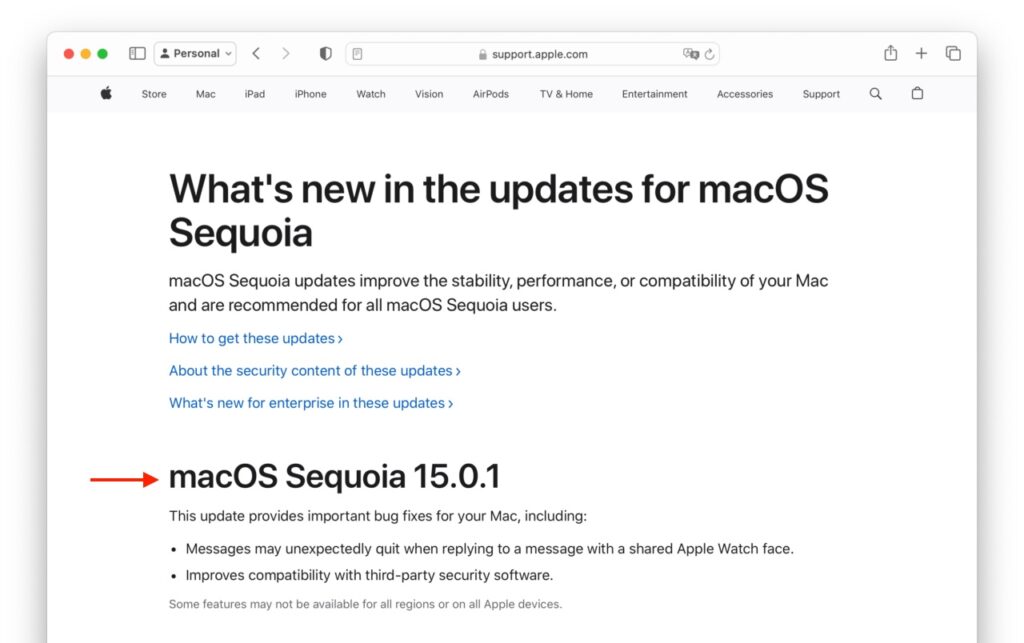Click the Apple logo in the navigation bar
The width and height of the screenshot is (1024, 643).
tap(105, 93)
